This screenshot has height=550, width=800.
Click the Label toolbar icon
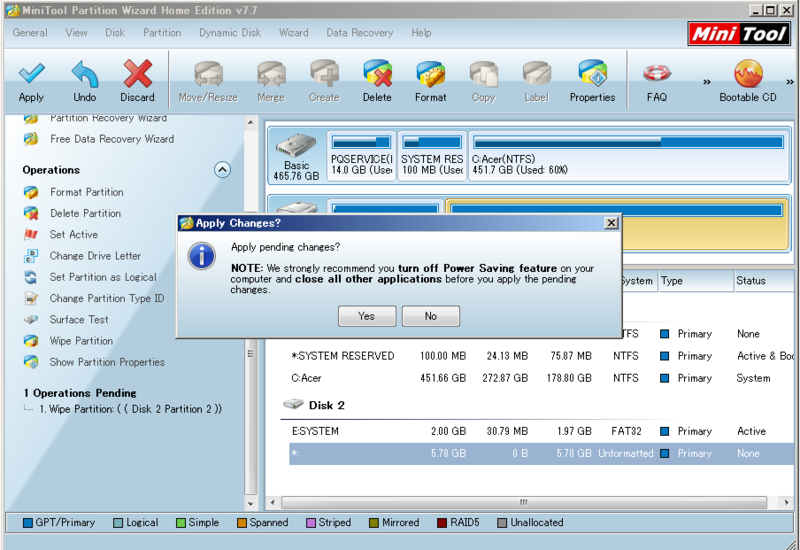(x=537, y=74)
